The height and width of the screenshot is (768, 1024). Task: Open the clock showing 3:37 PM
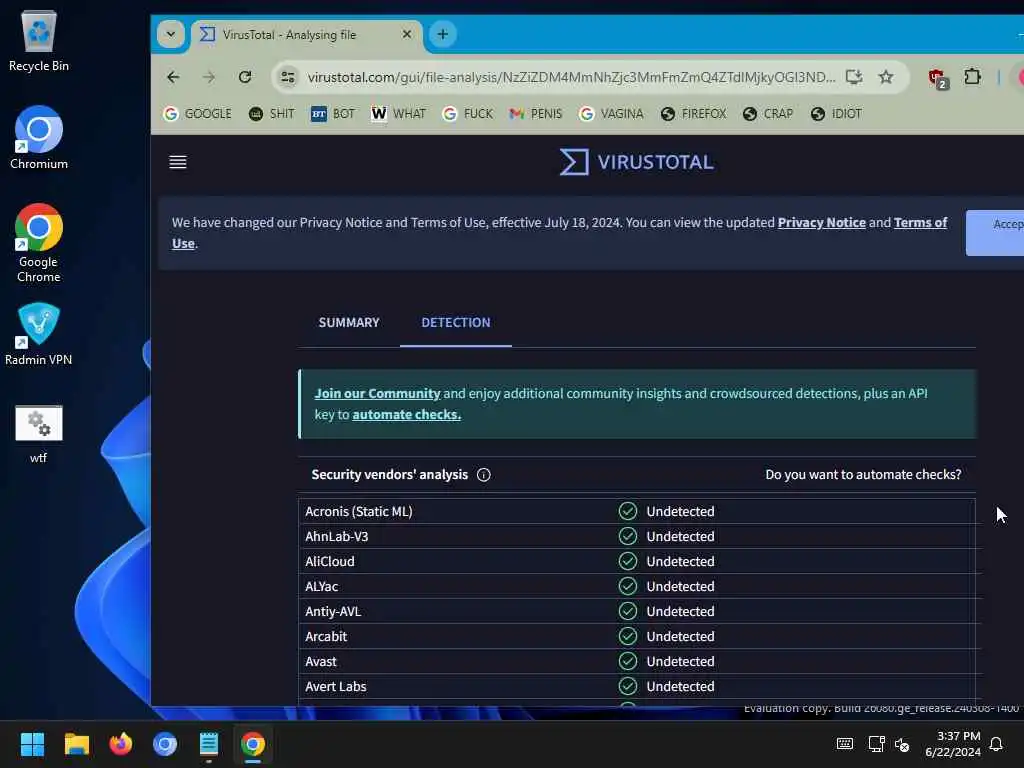(953, 744)
